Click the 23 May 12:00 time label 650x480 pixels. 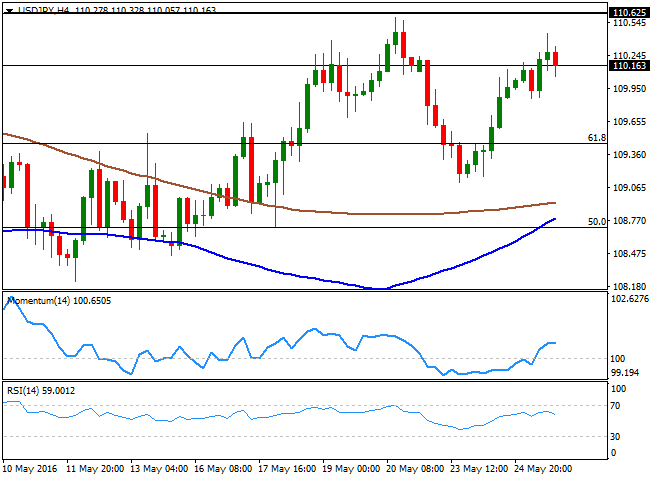coord(479,469)
